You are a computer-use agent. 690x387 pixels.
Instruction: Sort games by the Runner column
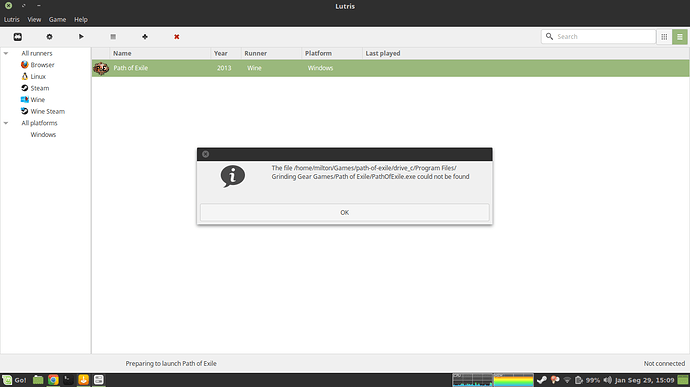pos(272,53)
